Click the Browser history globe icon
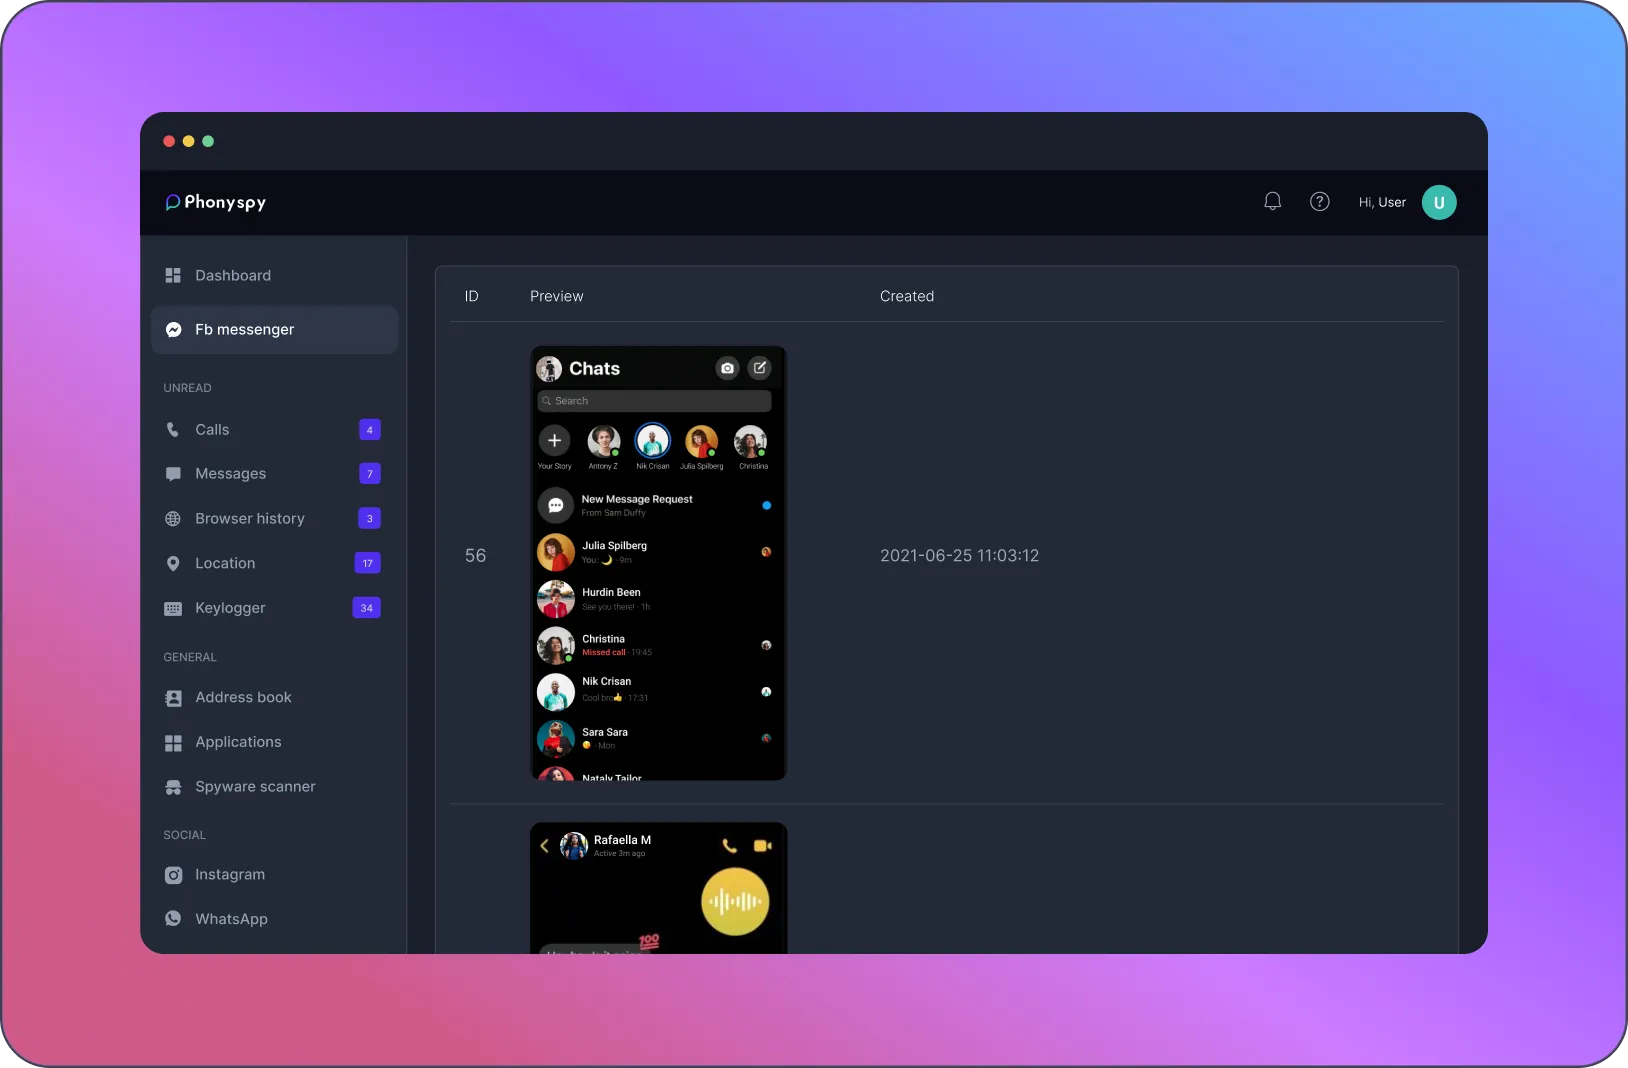 tap(173, 519)
